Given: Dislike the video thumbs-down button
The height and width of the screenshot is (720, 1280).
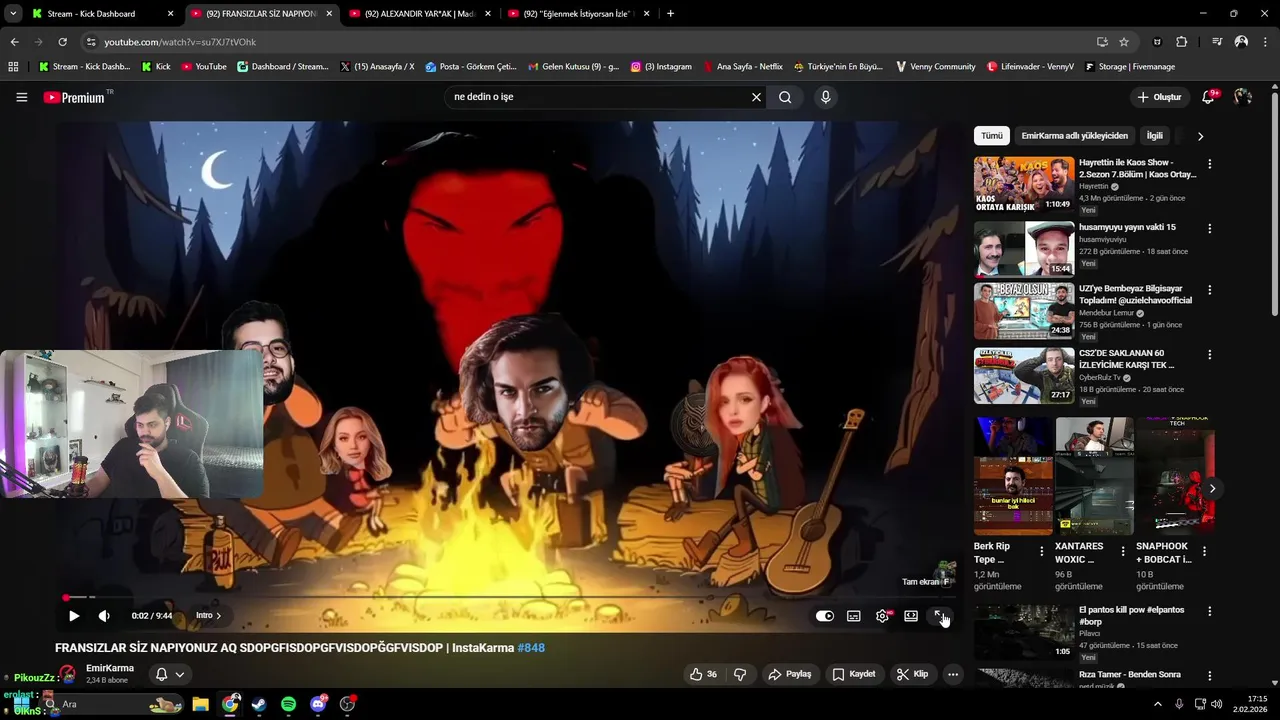Looking at the screenshot, I should click(740, 674).
